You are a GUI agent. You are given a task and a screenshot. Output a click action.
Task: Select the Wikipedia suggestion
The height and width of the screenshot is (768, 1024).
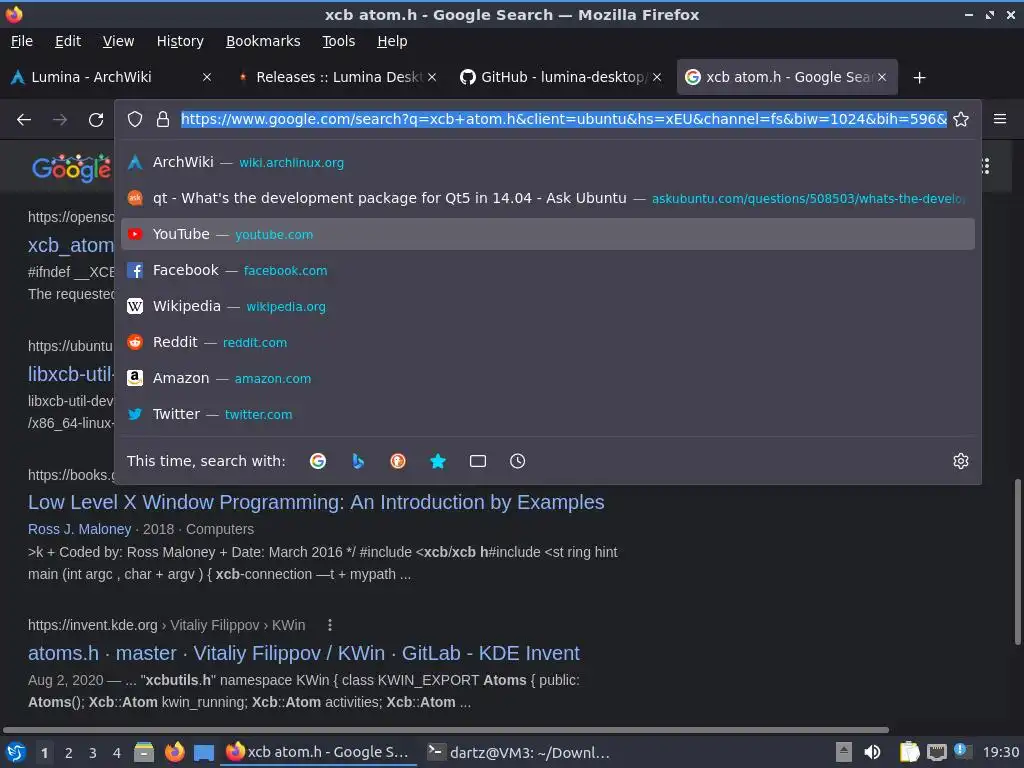[547, 306]
